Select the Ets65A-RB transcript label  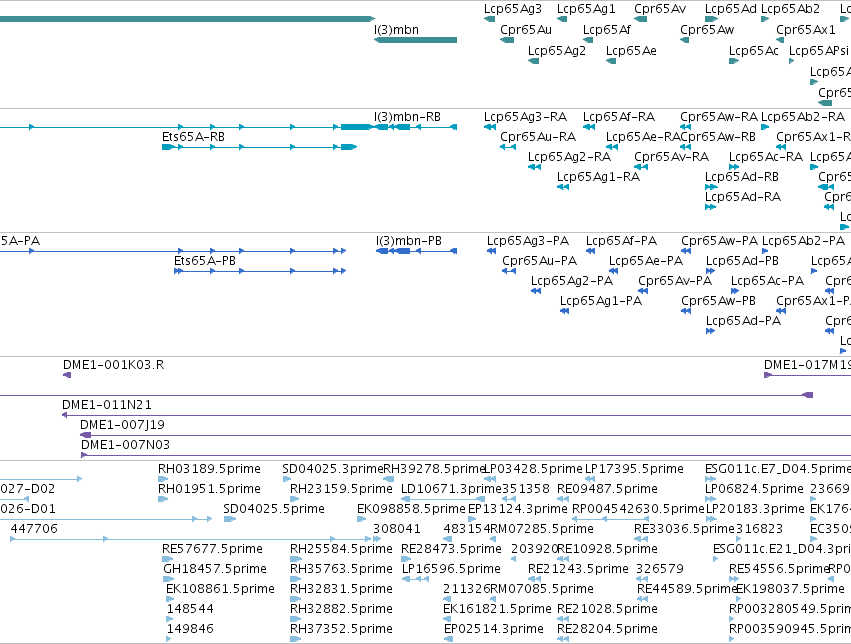193,137
